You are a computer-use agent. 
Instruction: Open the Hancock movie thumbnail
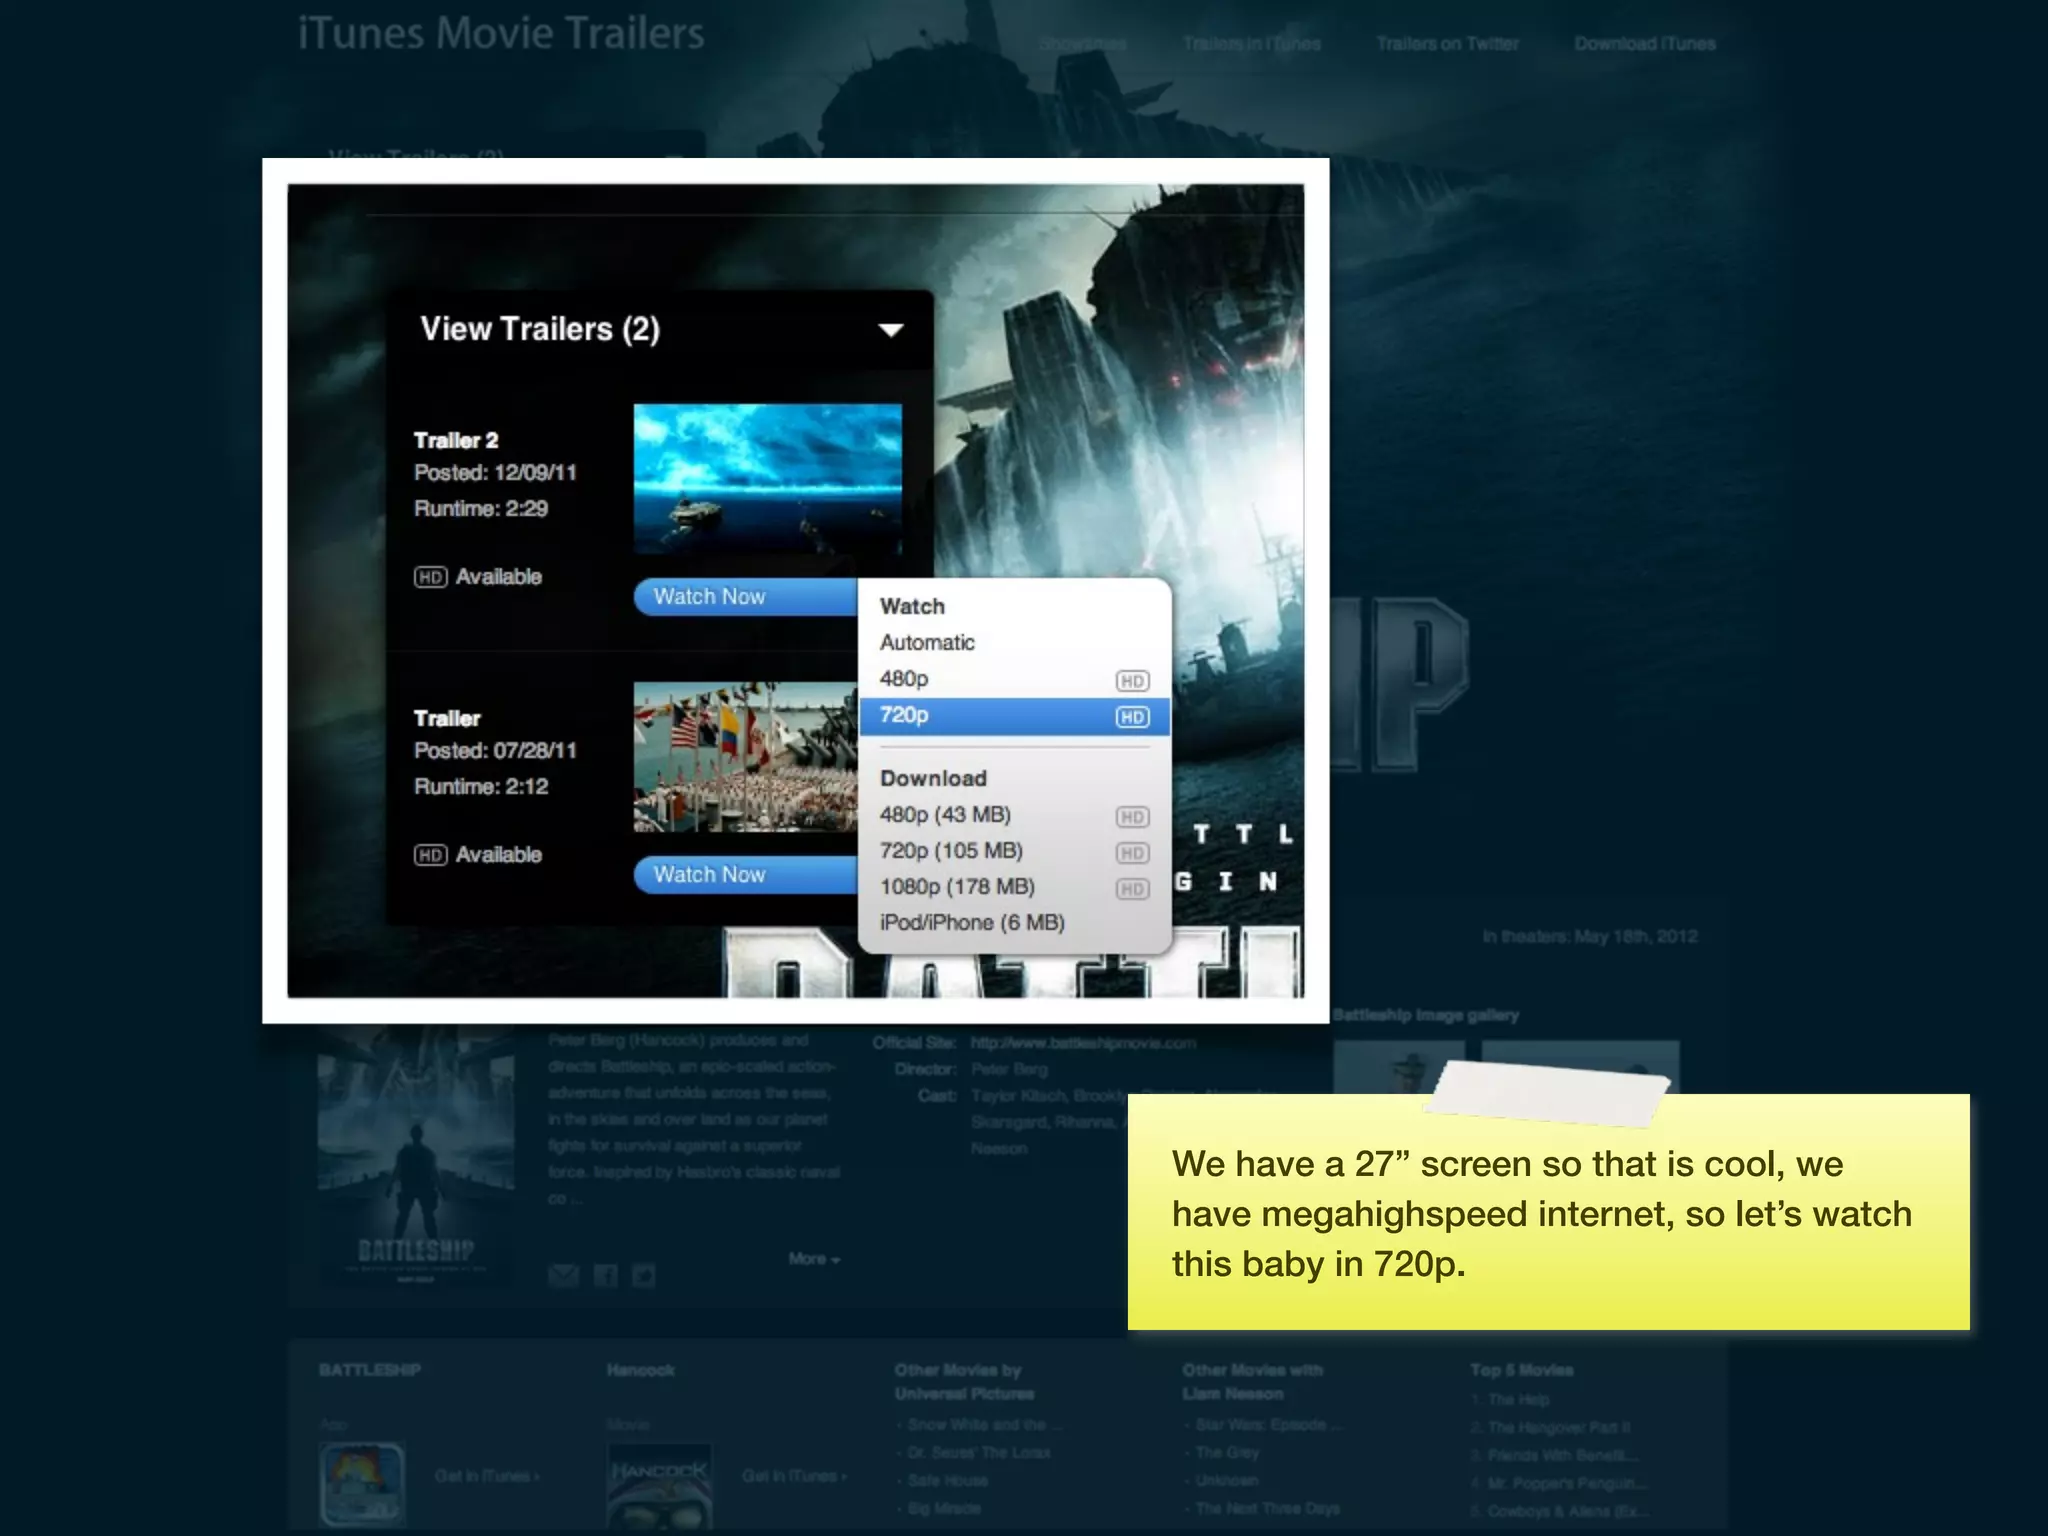pos(660,1484)
